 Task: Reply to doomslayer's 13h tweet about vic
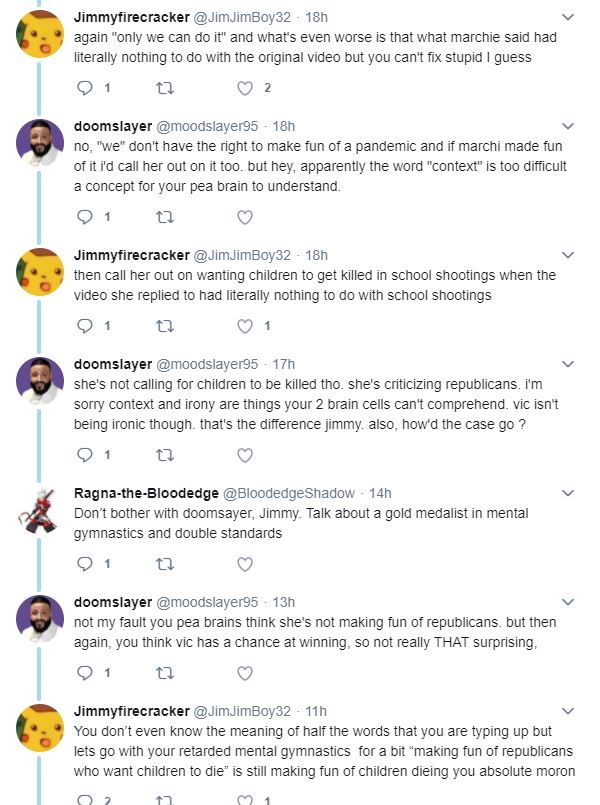tap(85, 673)
